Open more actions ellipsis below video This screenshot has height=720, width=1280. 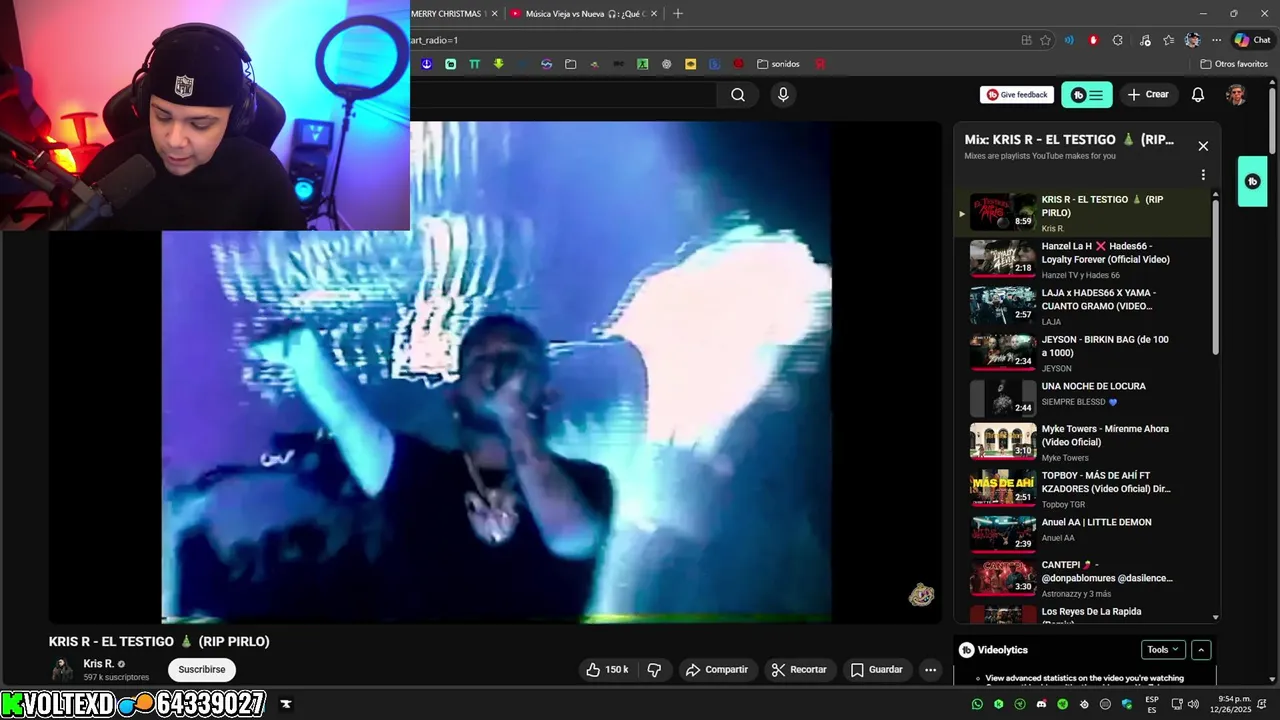[x=930, y=670]
